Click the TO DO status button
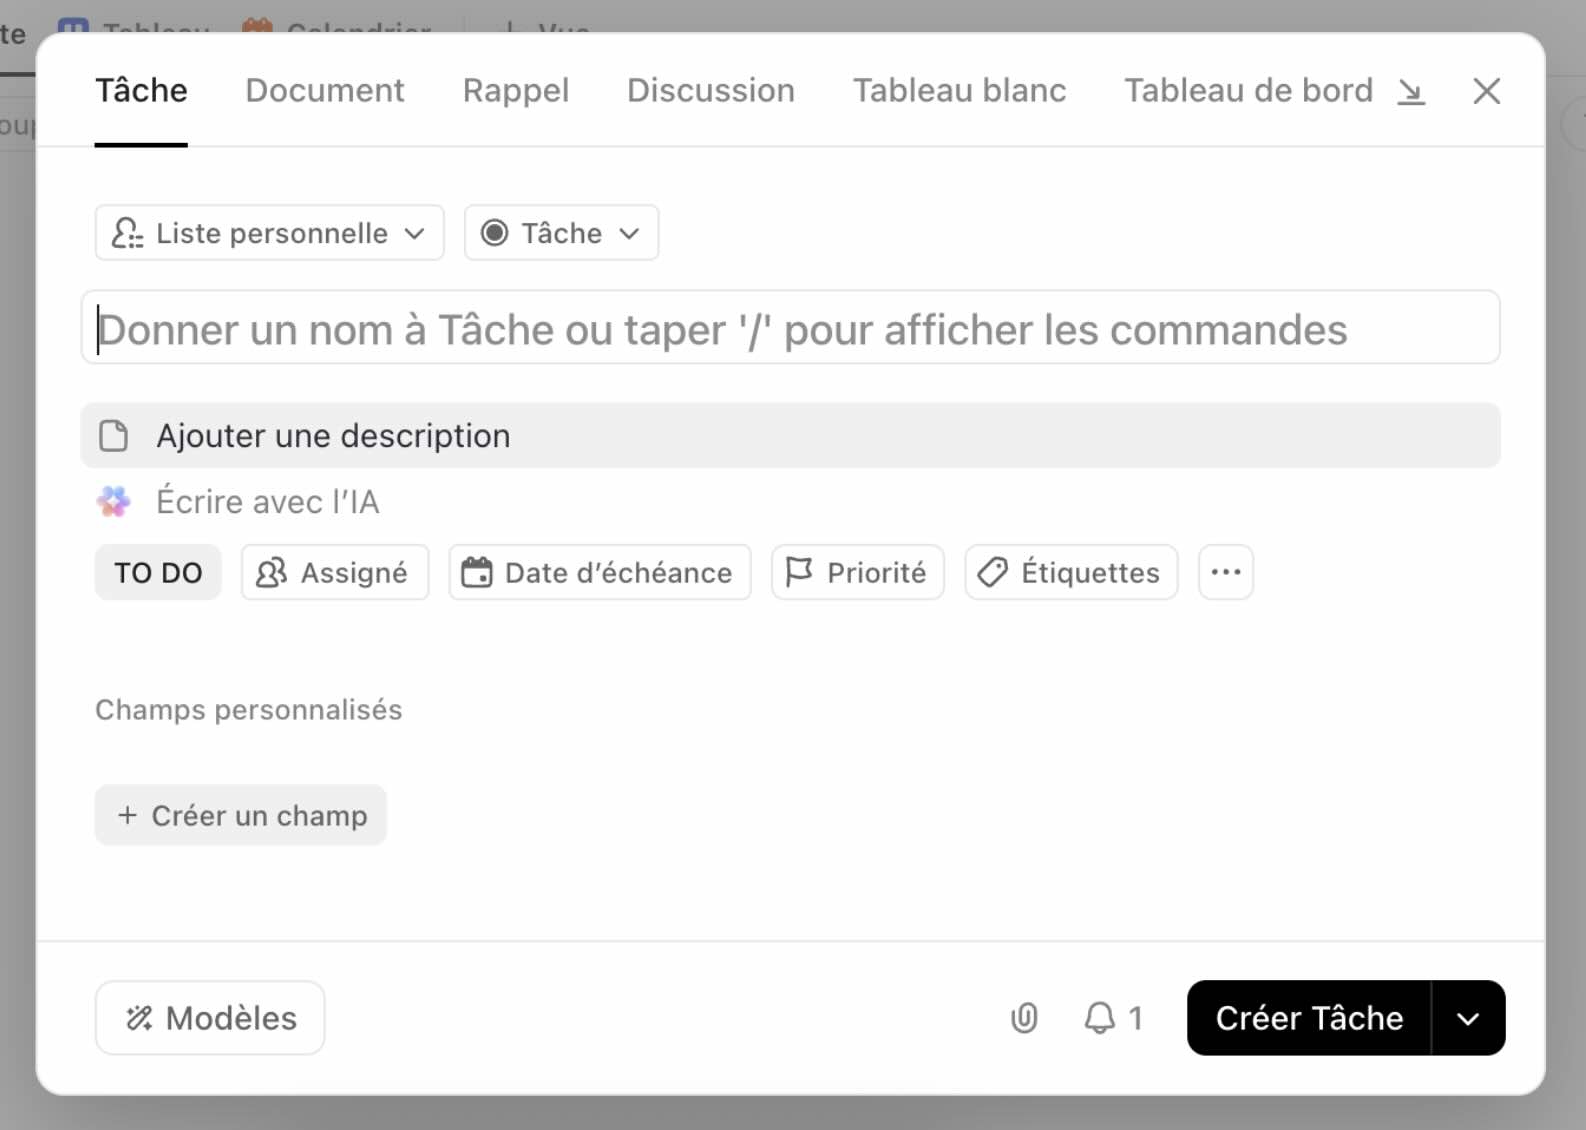Viewport: 1586px width, 1130px height. (158, 572)
